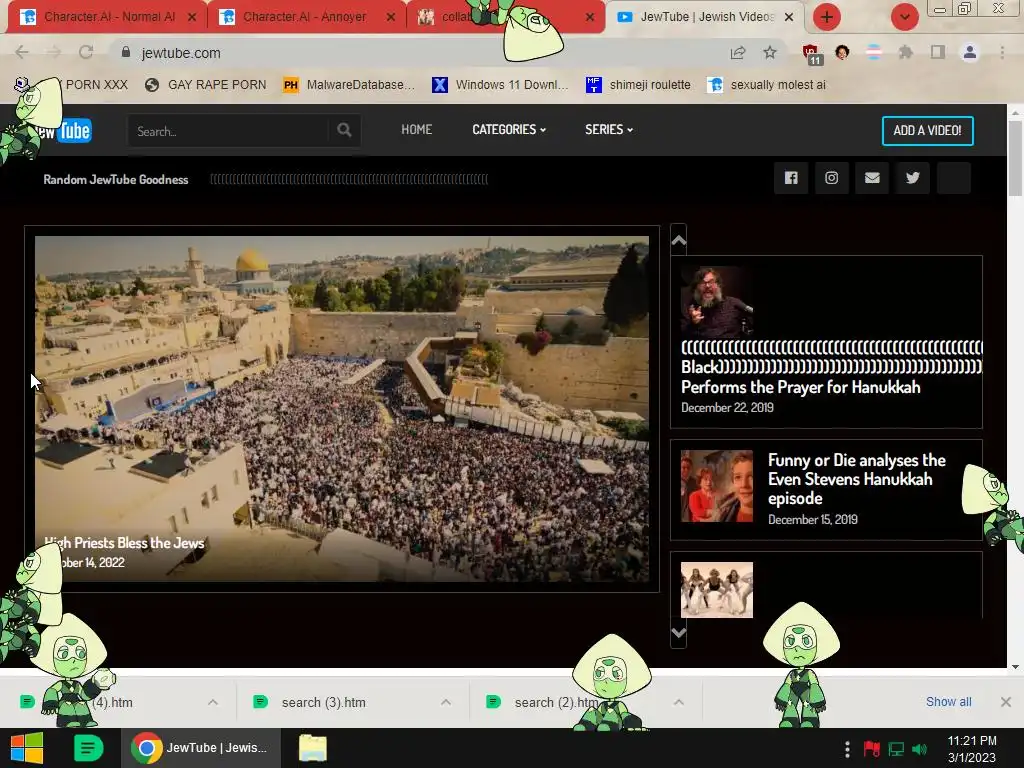Click the site search magnifier icon
The width and height of the screenshot is (1024, 768).
pyautogui.click(x=344, y=130)
